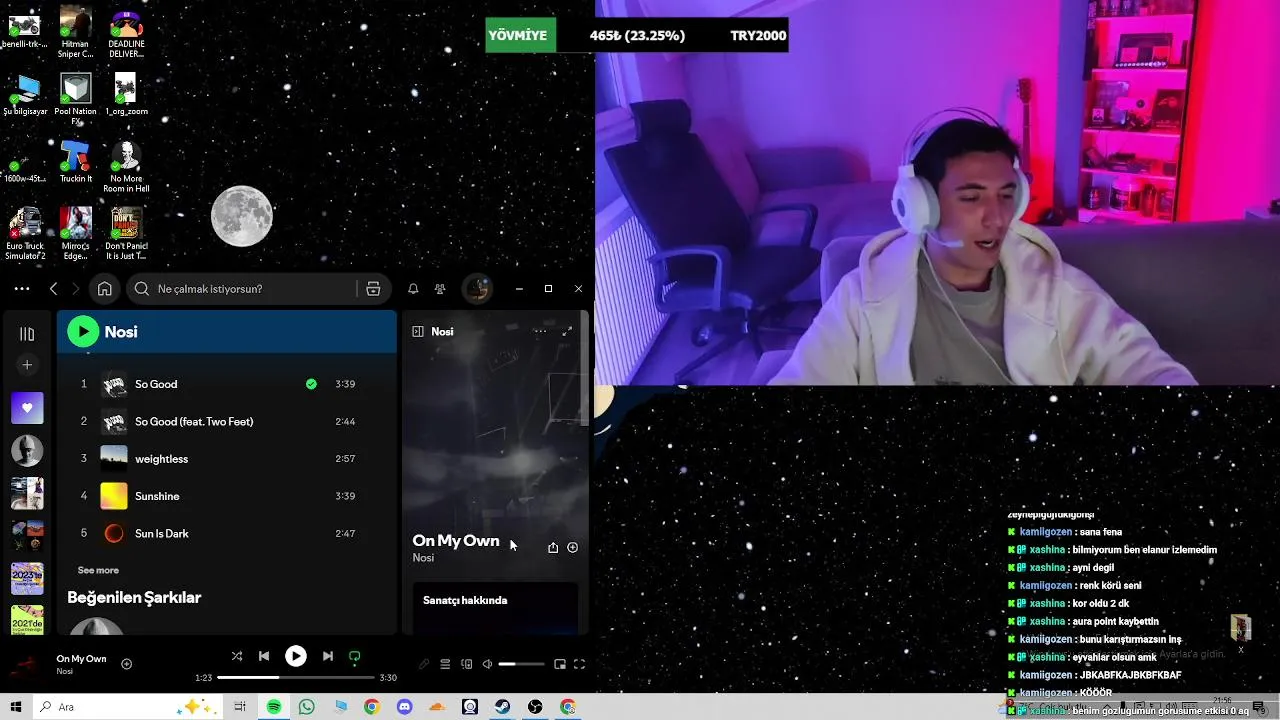Open Pool Nation FX desktop icon
The image size is (1280, 720).
click(76, 100)
